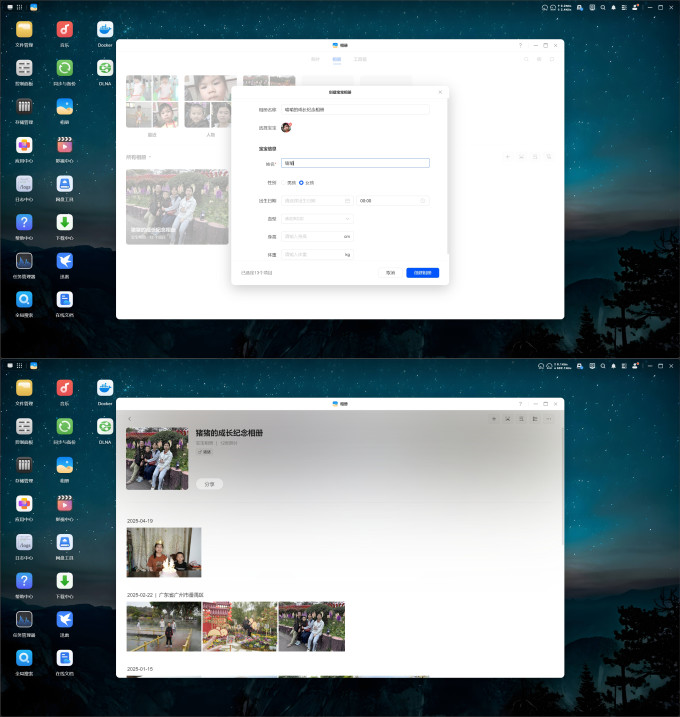The width and height of the screenshot is (680, 717).
Task: Expand the all-albums filter dropdown behind the dialog
Action: click(138, 157)
